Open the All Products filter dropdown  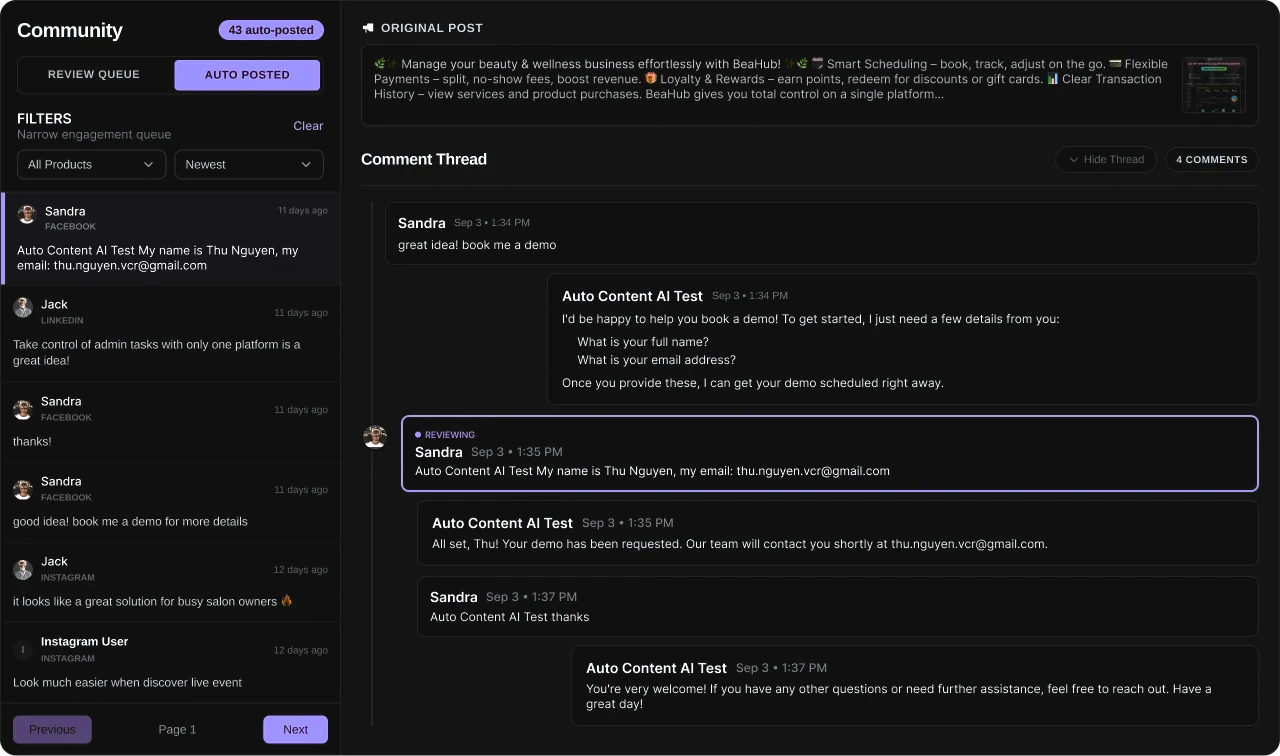[x=91, y=164]
